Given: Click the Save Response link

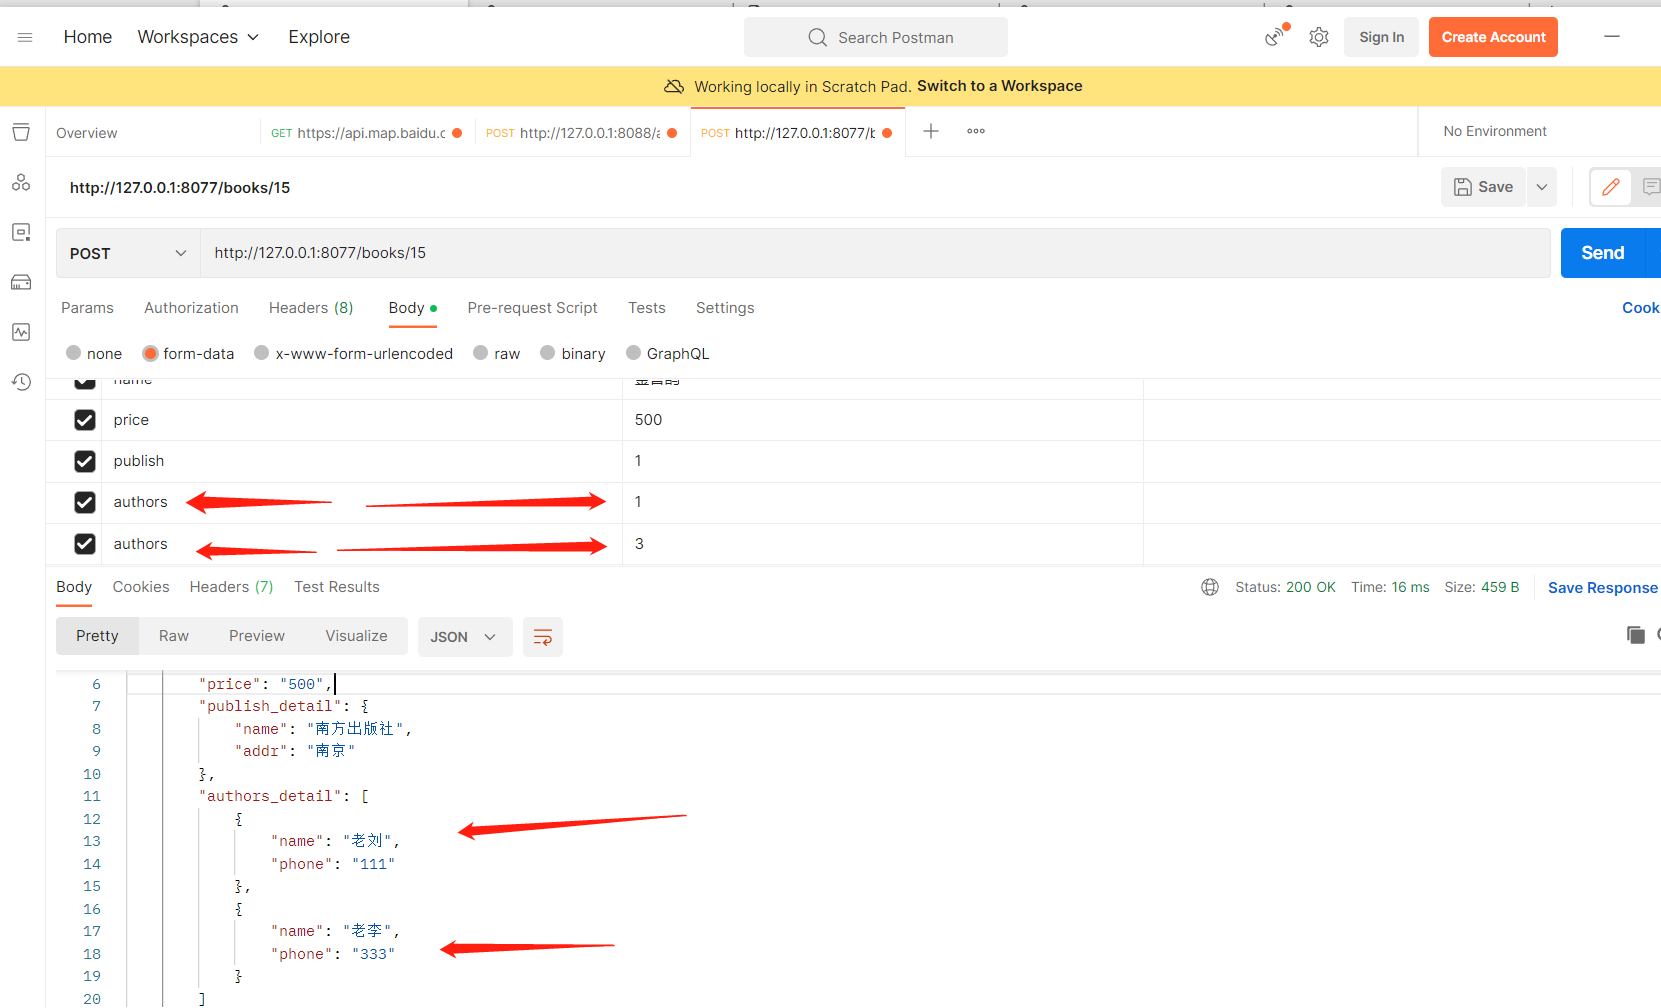Looking at the screenshot, I should point(1602,588).
